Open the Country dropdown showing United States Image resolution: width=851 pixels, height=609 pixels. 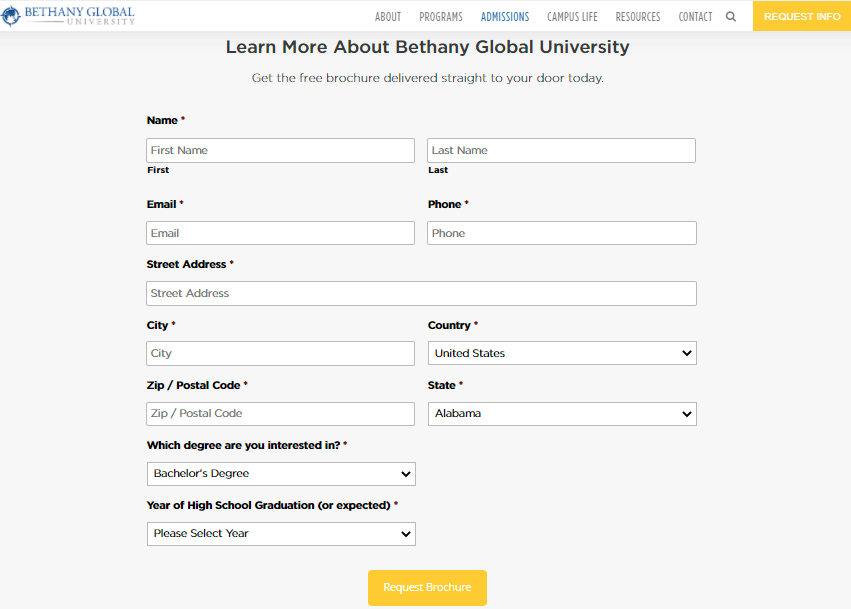[562, 353]
